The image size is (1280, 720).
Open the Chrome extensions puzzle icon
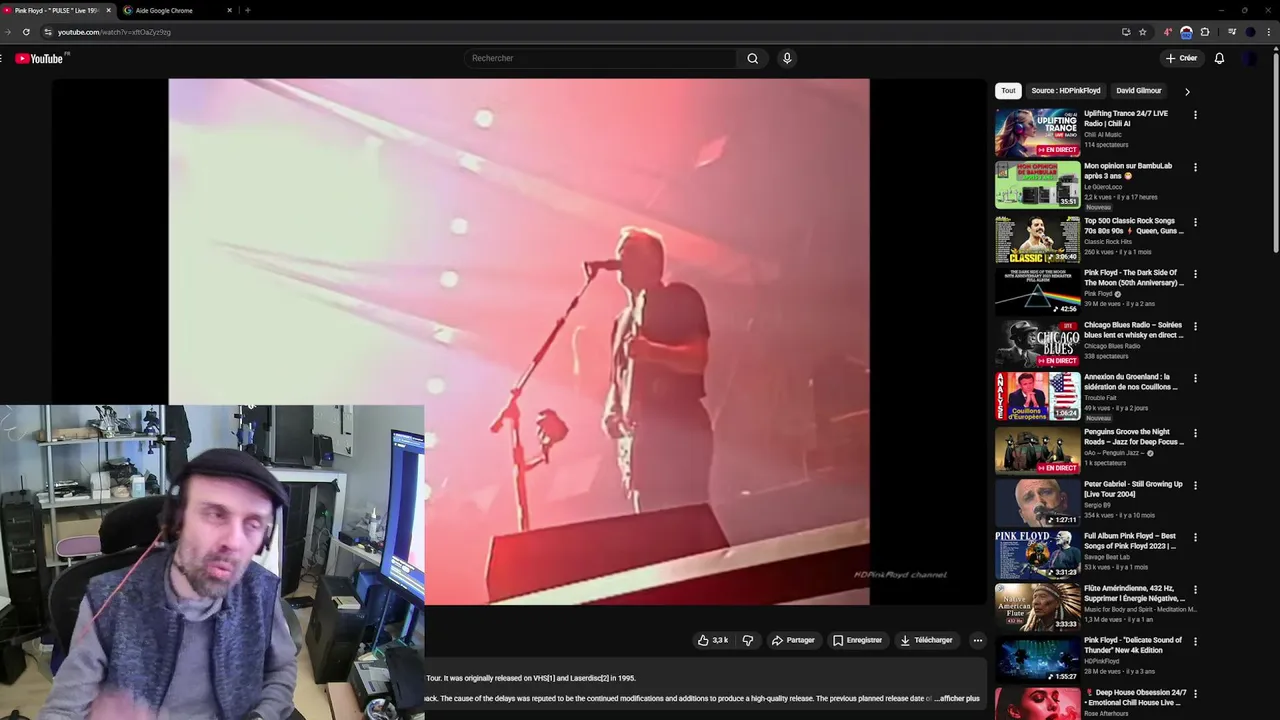pyautogui.click(x=1205, y=32)
